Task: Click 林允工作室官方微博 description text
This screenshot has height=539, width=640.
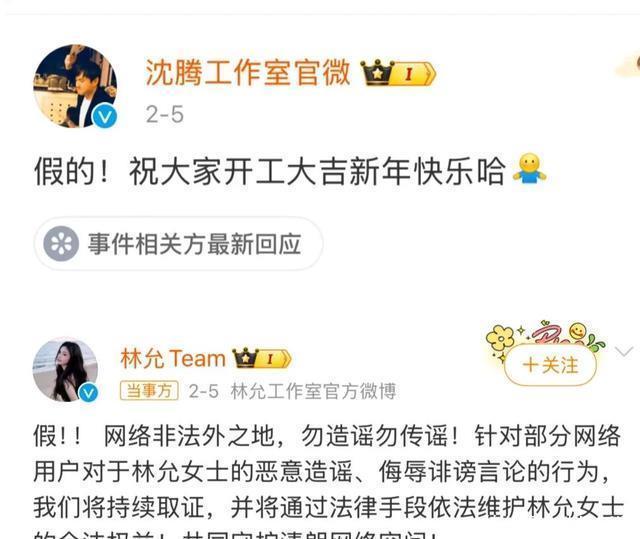Action: click(313, 391)
